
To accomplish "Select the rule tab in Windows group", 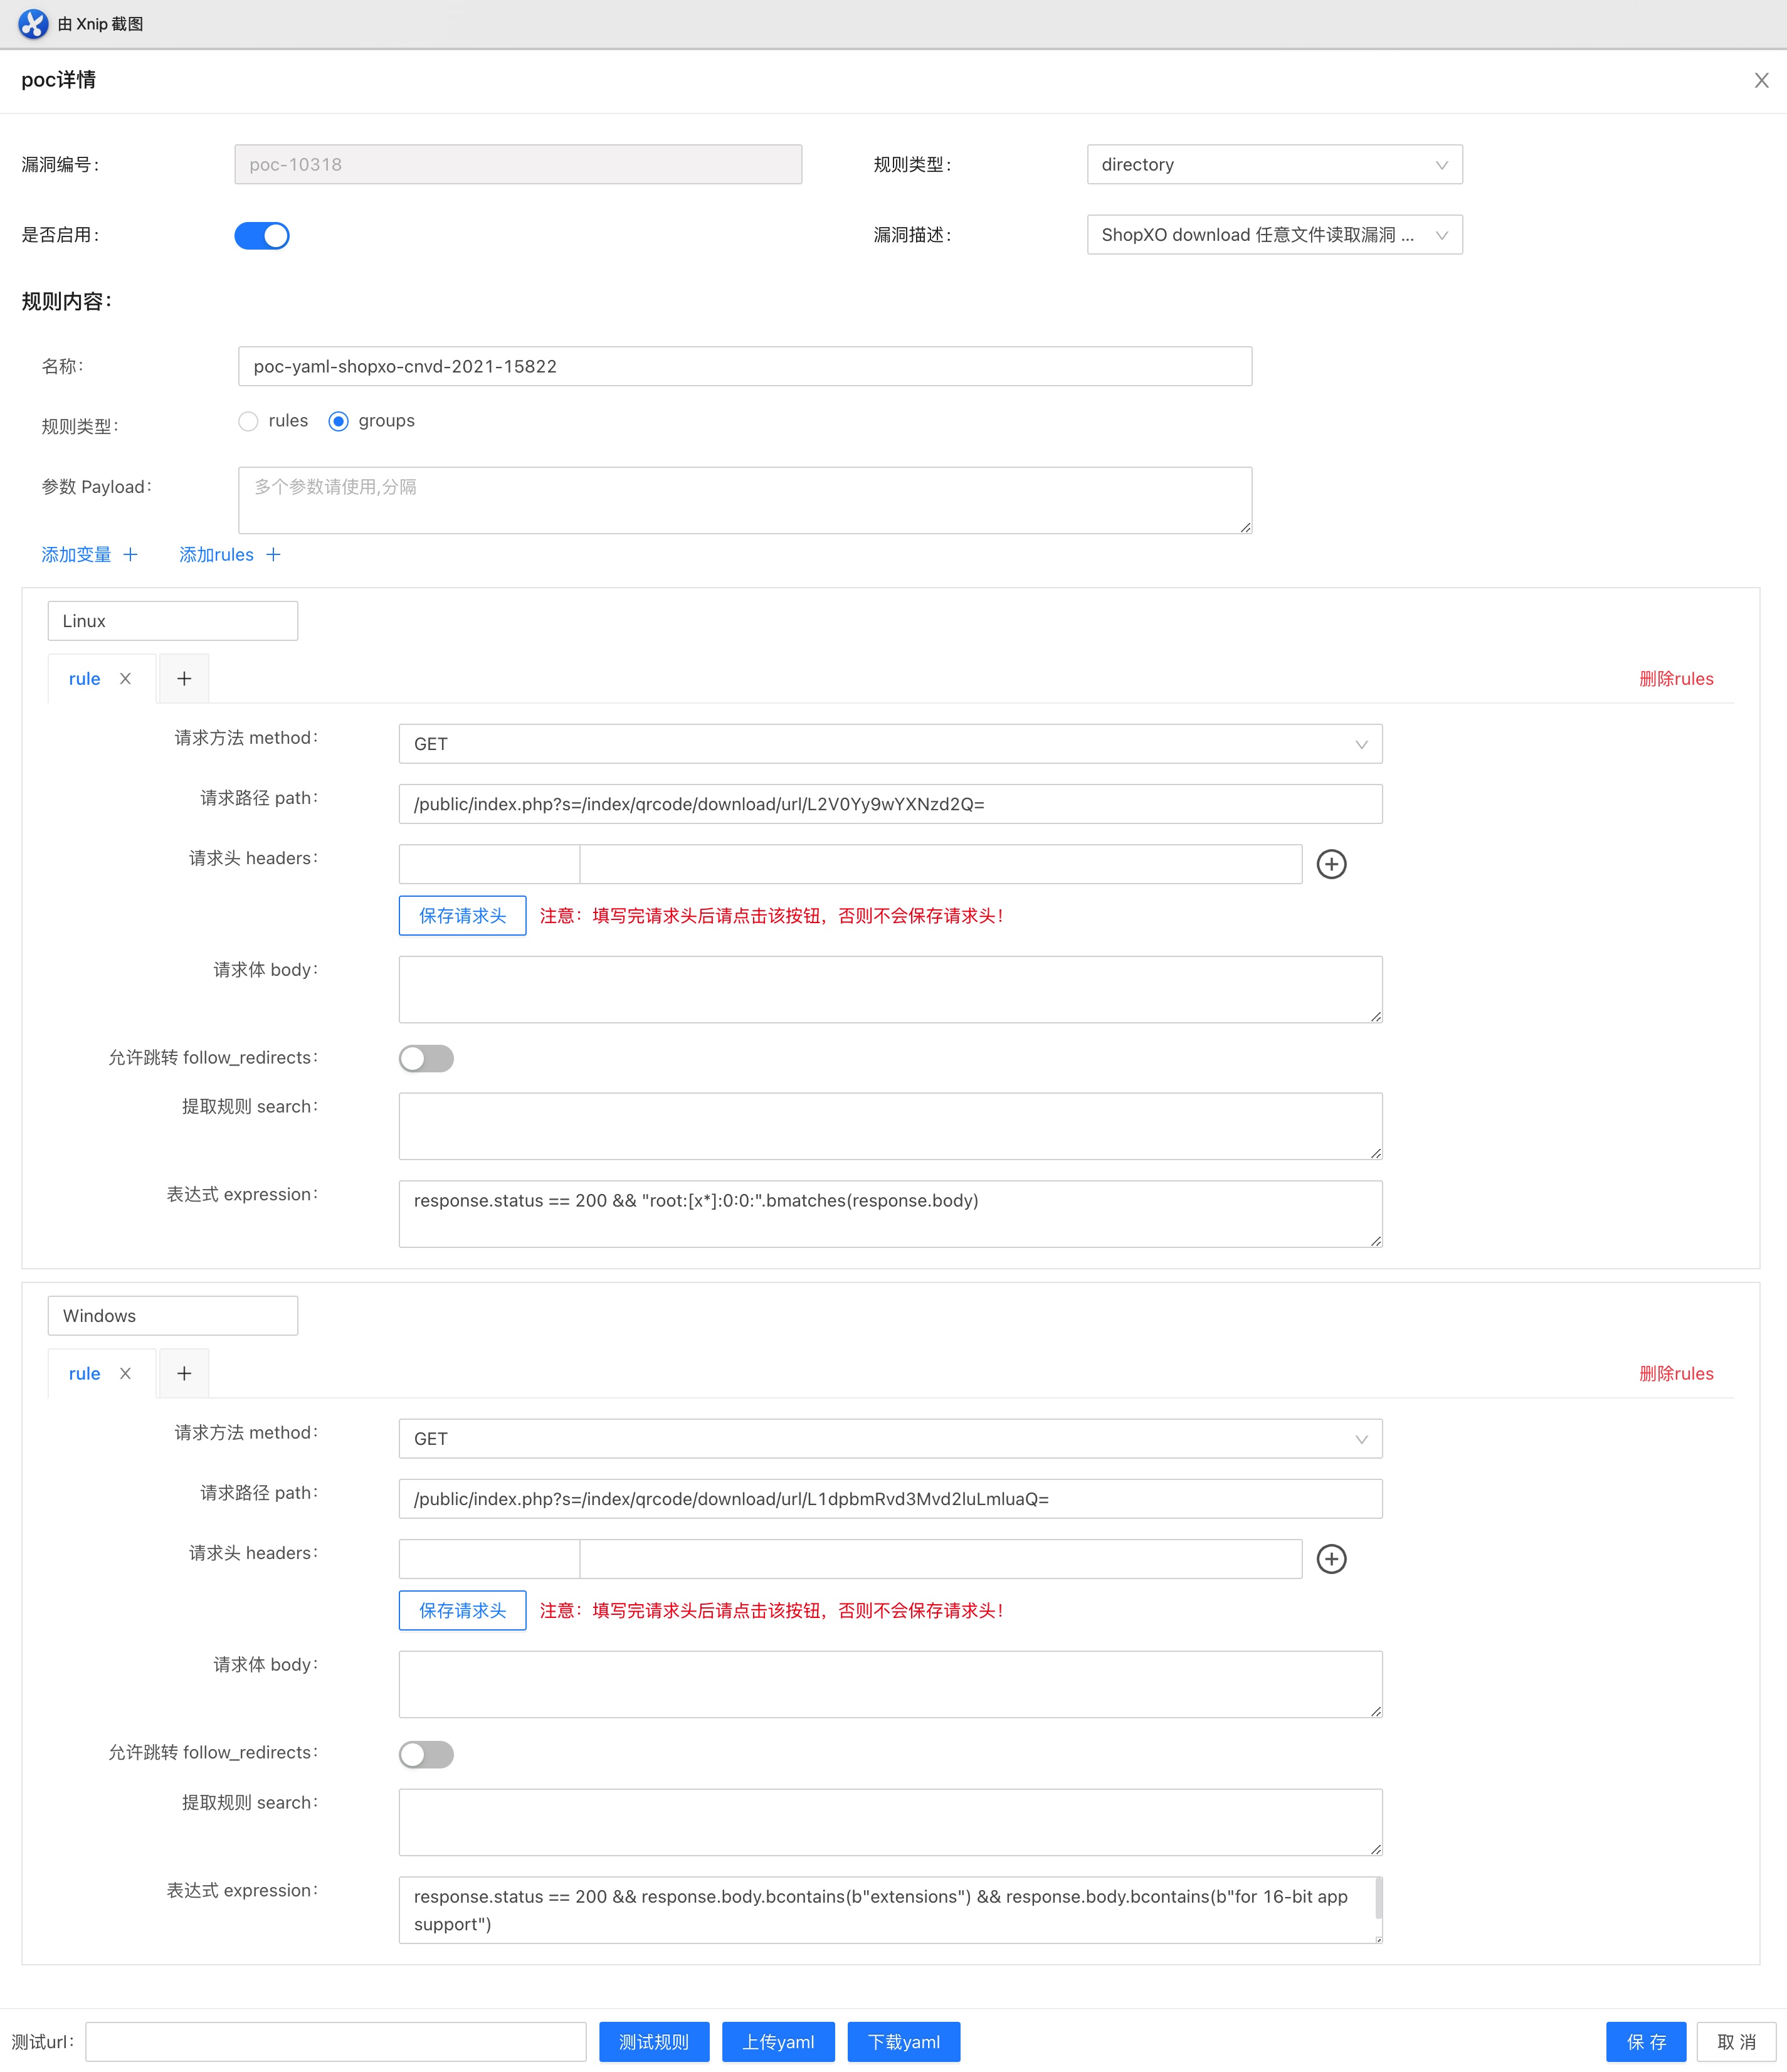I will 85,1374.
